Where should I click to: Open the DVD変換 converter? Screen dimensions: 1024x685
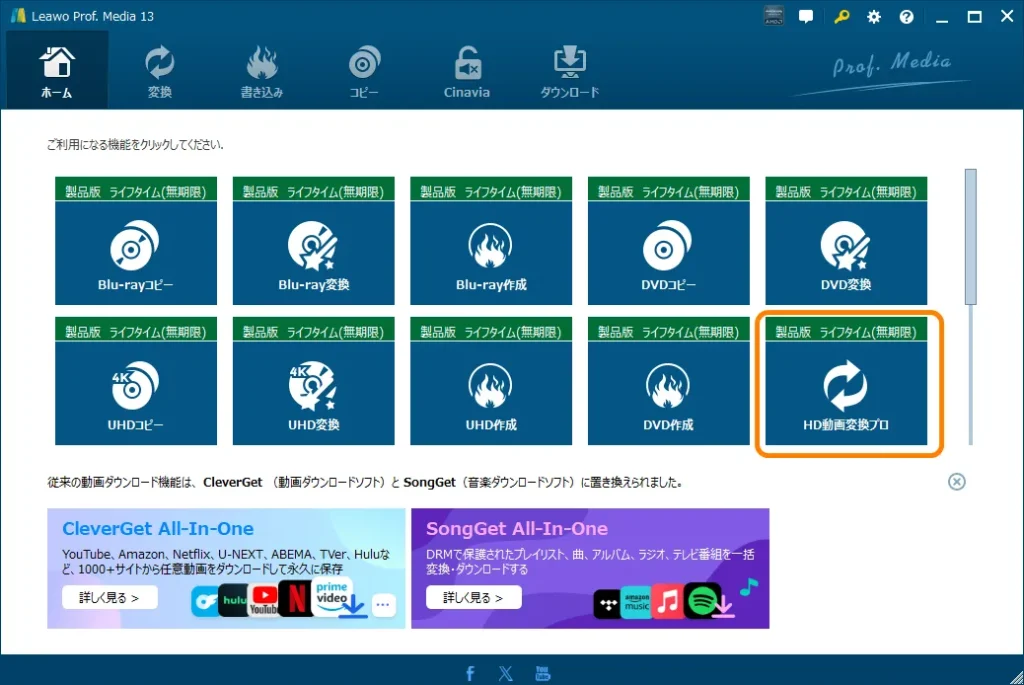click(x=846, y=250)
